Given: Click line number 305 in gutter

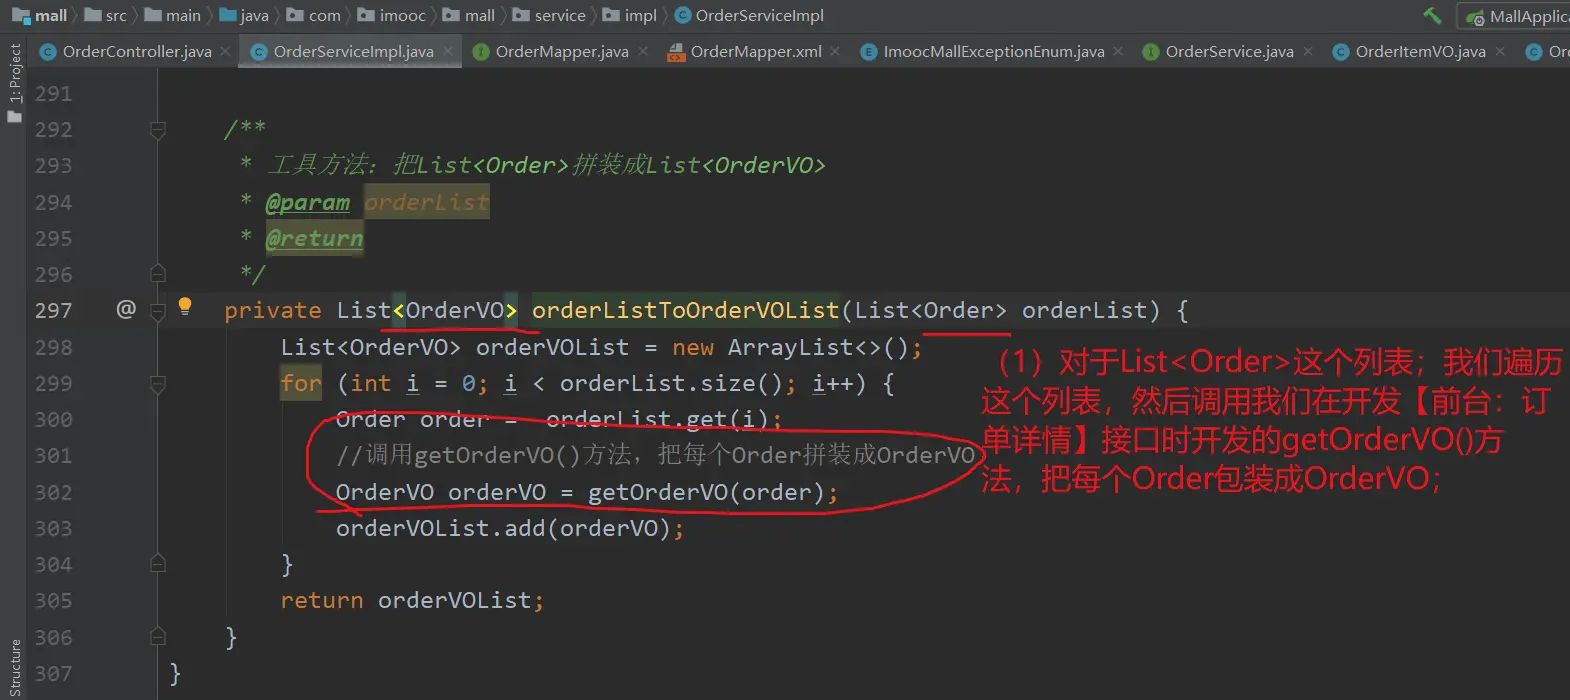Looking at the screenshot, I should (x=54, y=601).
